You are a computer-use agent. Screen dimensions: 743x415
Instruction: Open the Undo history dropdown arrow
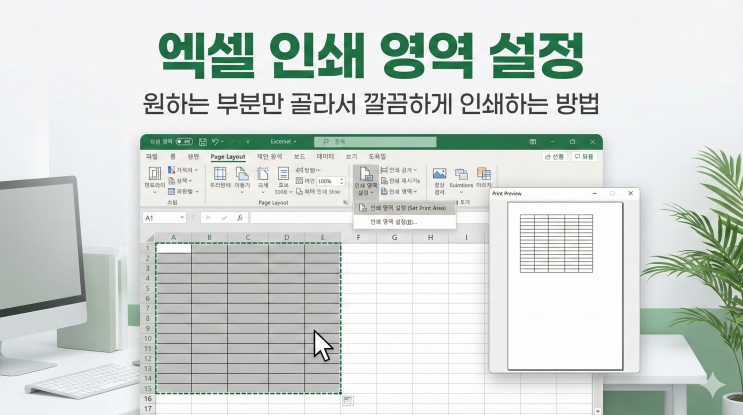[222, 142]
